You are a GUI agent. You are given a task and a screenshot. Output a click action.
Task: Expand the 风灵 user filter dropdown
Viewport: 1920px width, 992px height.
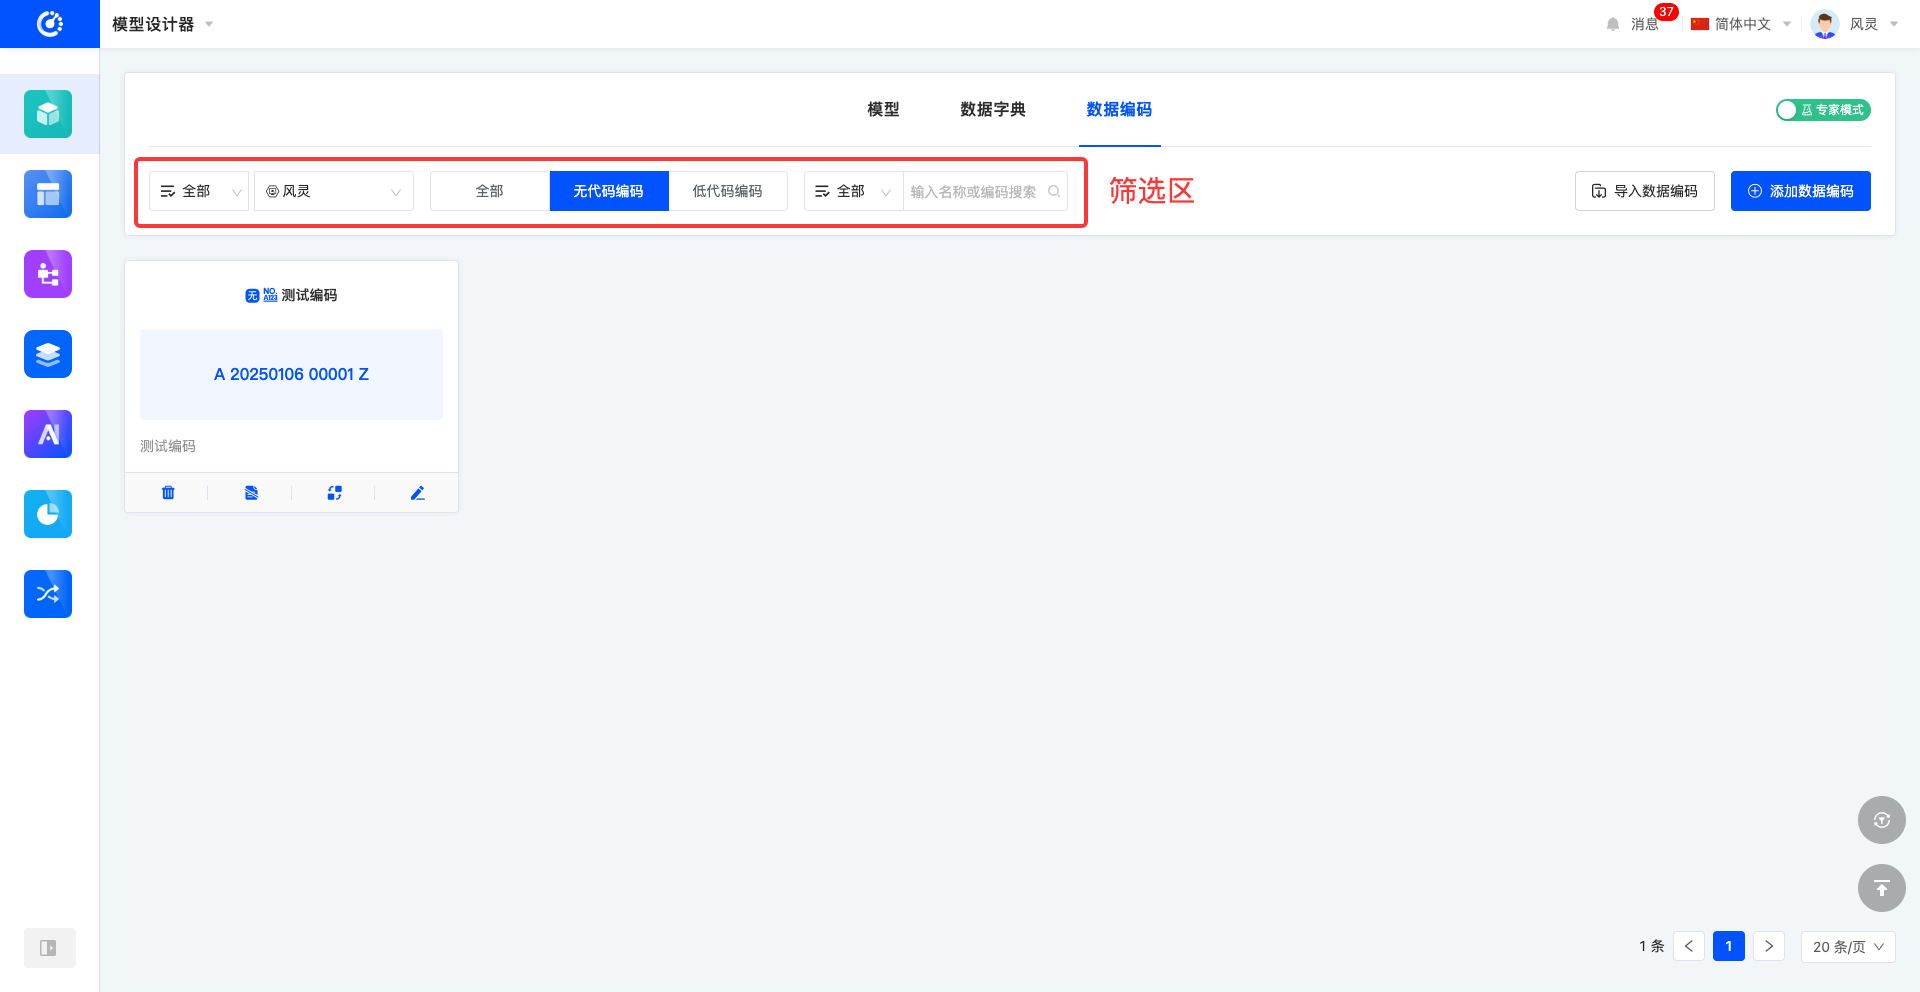click(334, 191)
